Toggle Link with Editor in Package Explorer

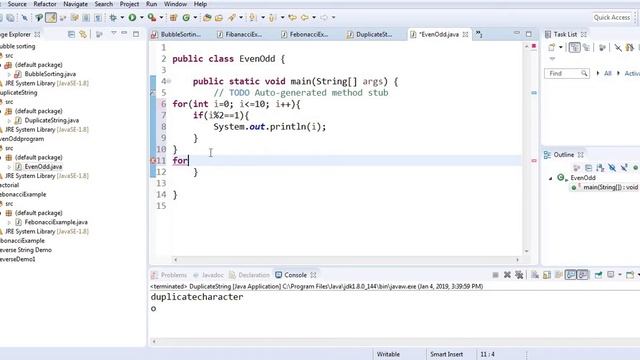(x=83, y=34)
